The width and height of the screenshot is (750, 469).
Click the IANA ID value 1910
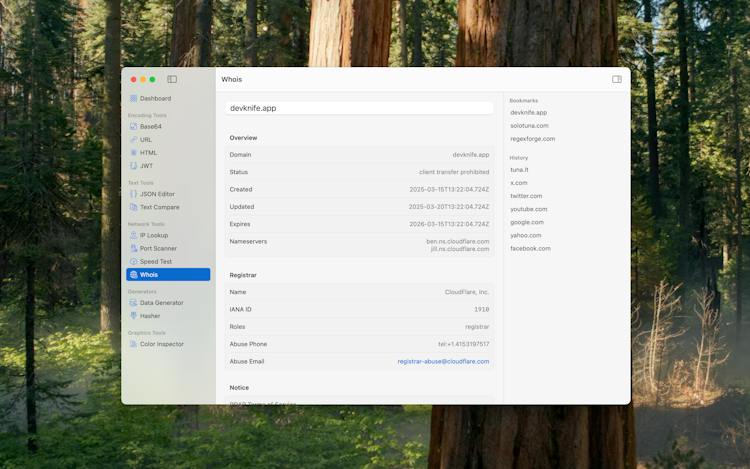coord(482,309)
